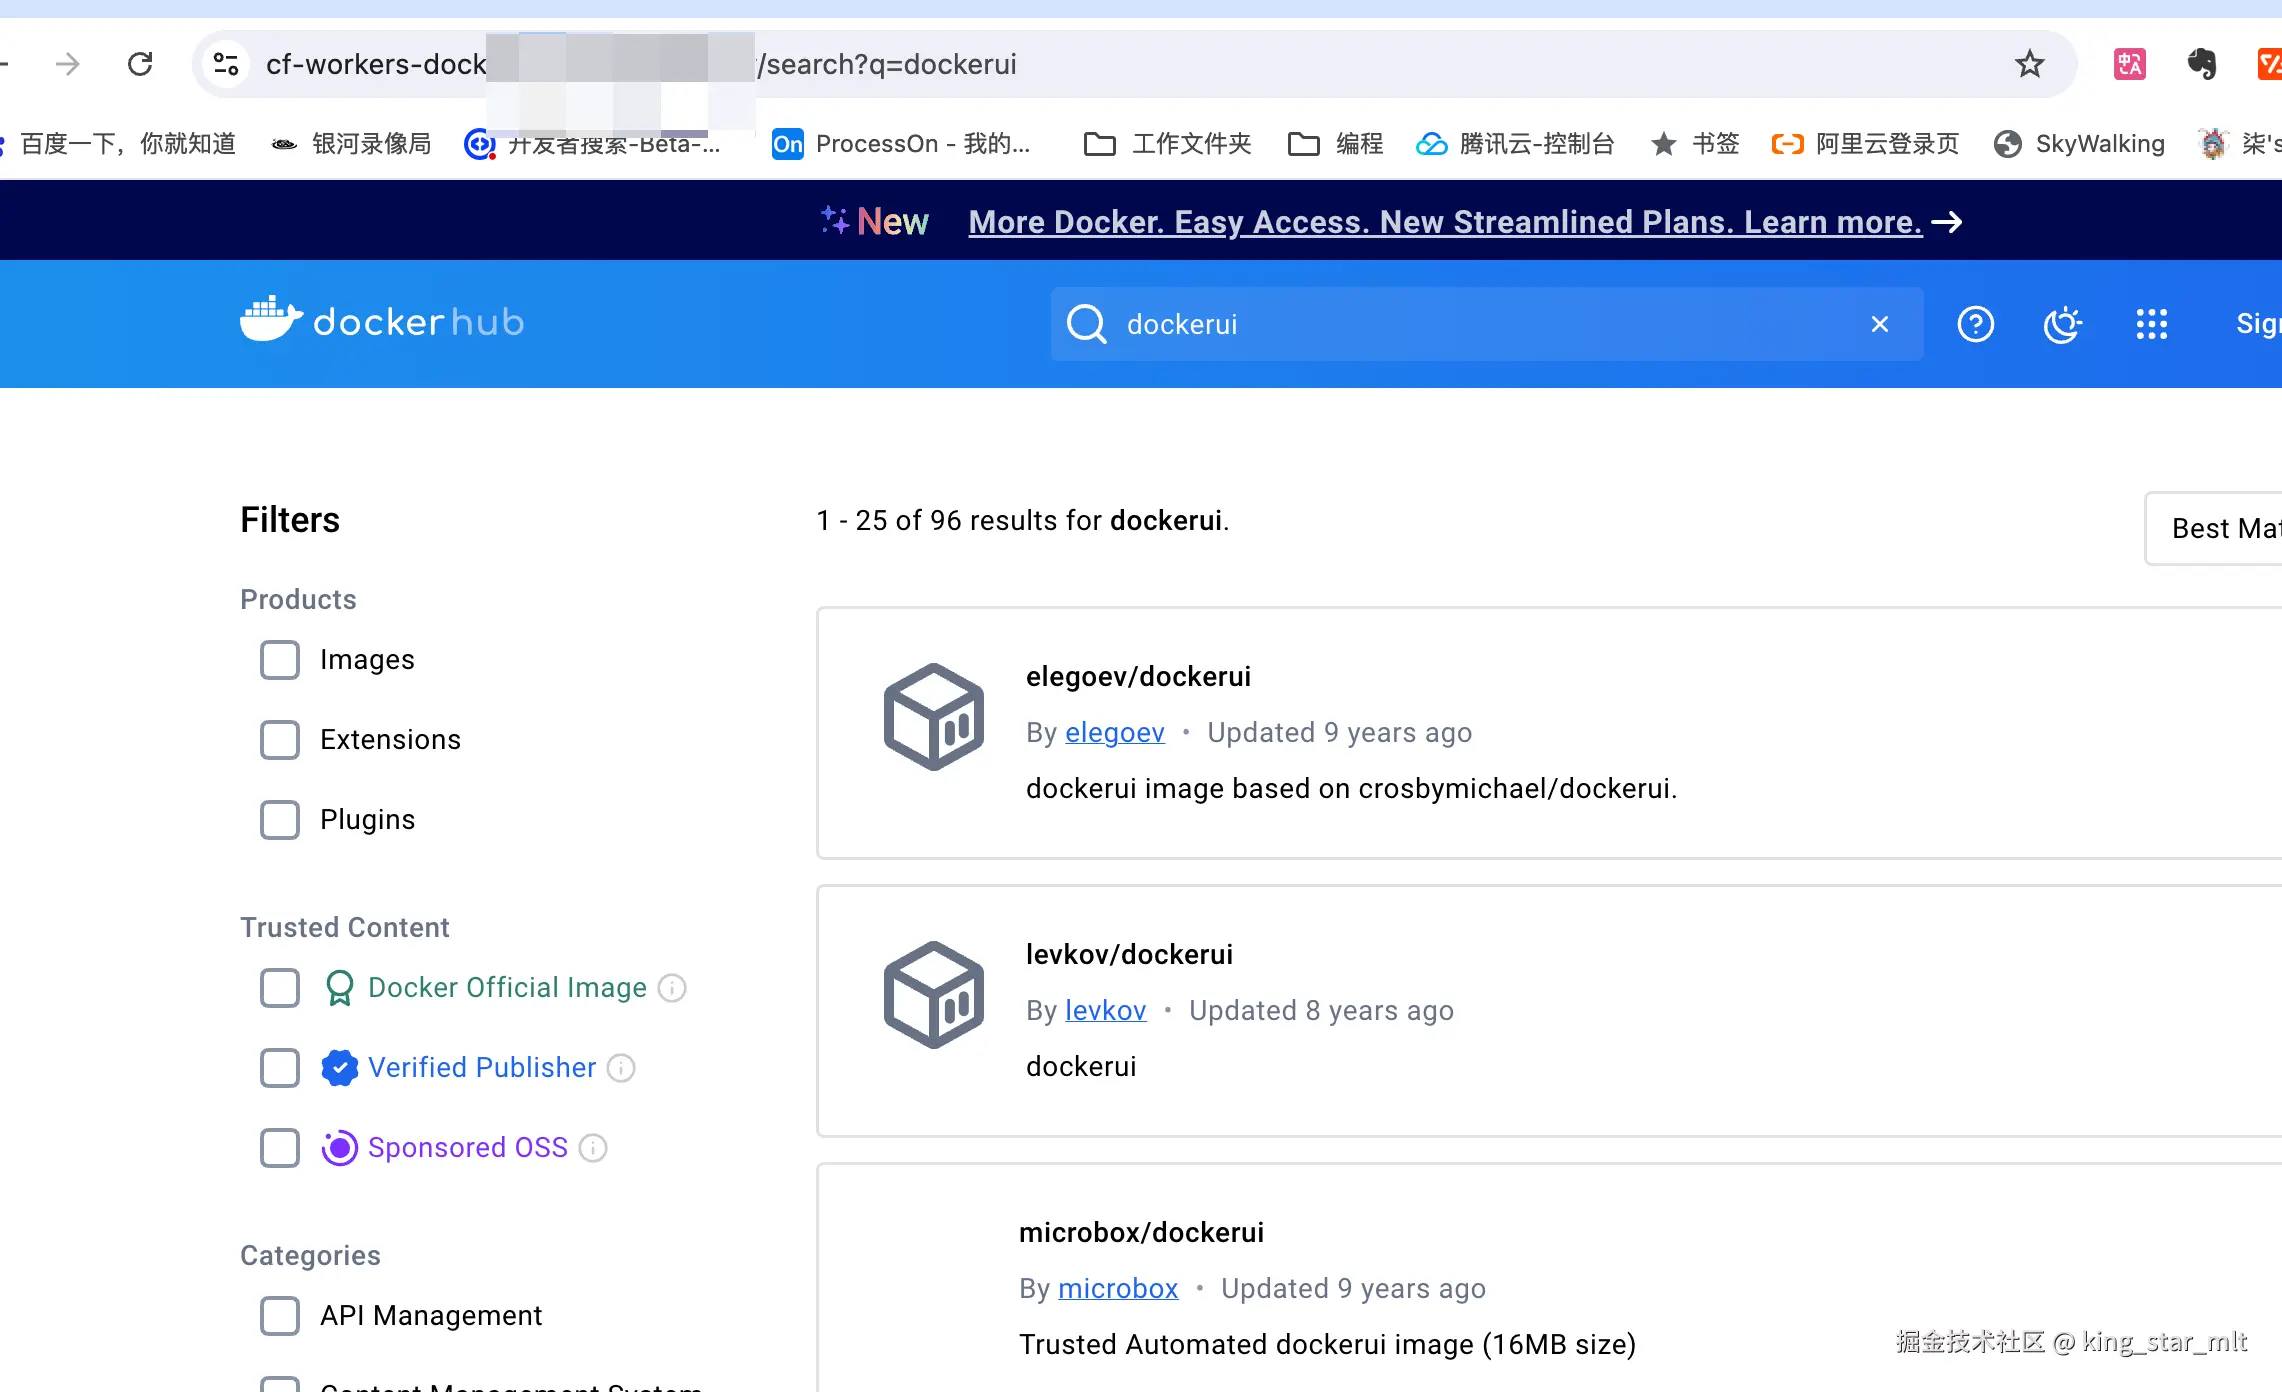Check the Verified Publisher filter
The image size is (2282, 1392).
280,1068
